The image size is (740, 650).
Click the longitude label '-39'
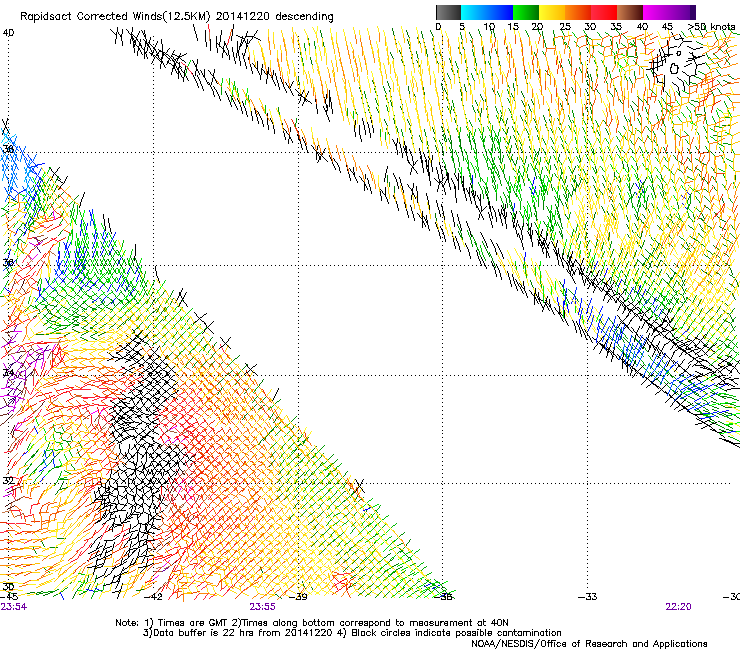click(x=298, y=597)
